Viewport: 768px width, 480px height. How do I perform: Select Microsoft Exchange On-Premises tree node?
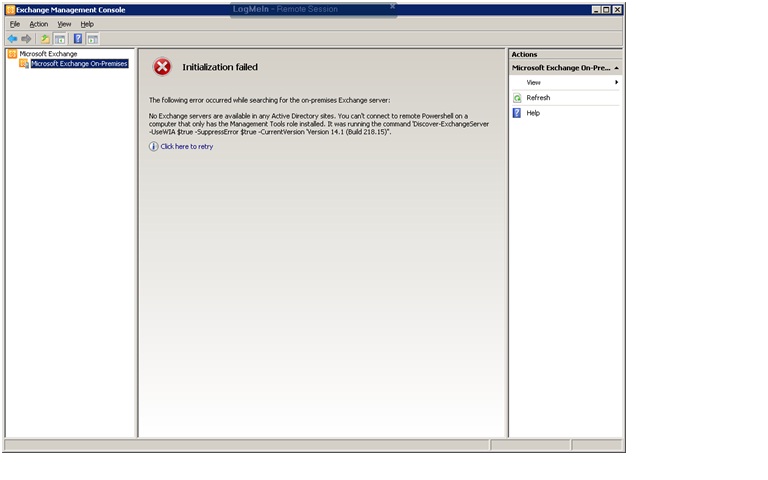point(79,64)
